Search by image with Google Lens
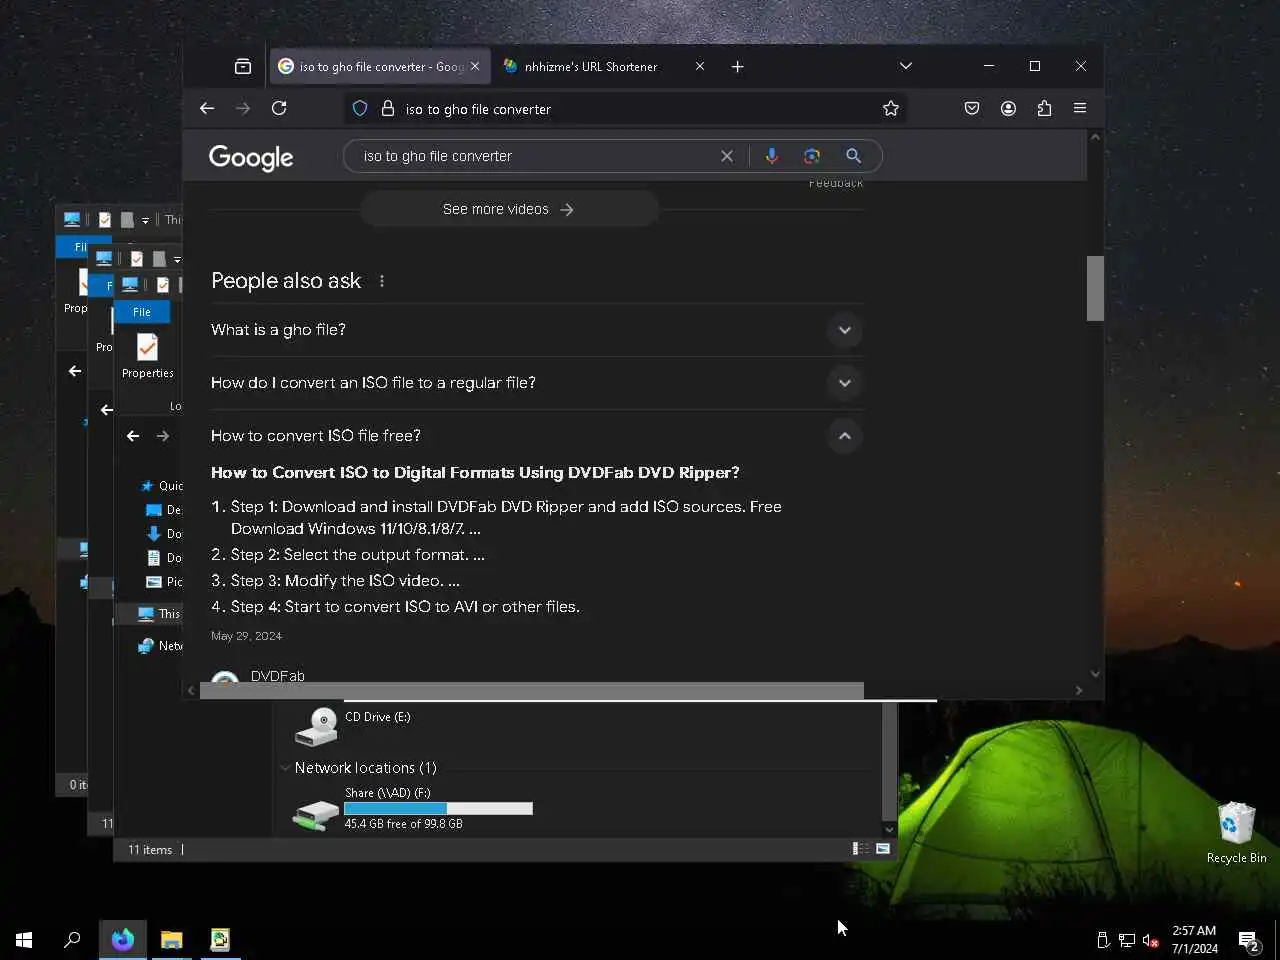Viewport: 1280px width, 960px height. pyautogui.click(x=812, y=156)
